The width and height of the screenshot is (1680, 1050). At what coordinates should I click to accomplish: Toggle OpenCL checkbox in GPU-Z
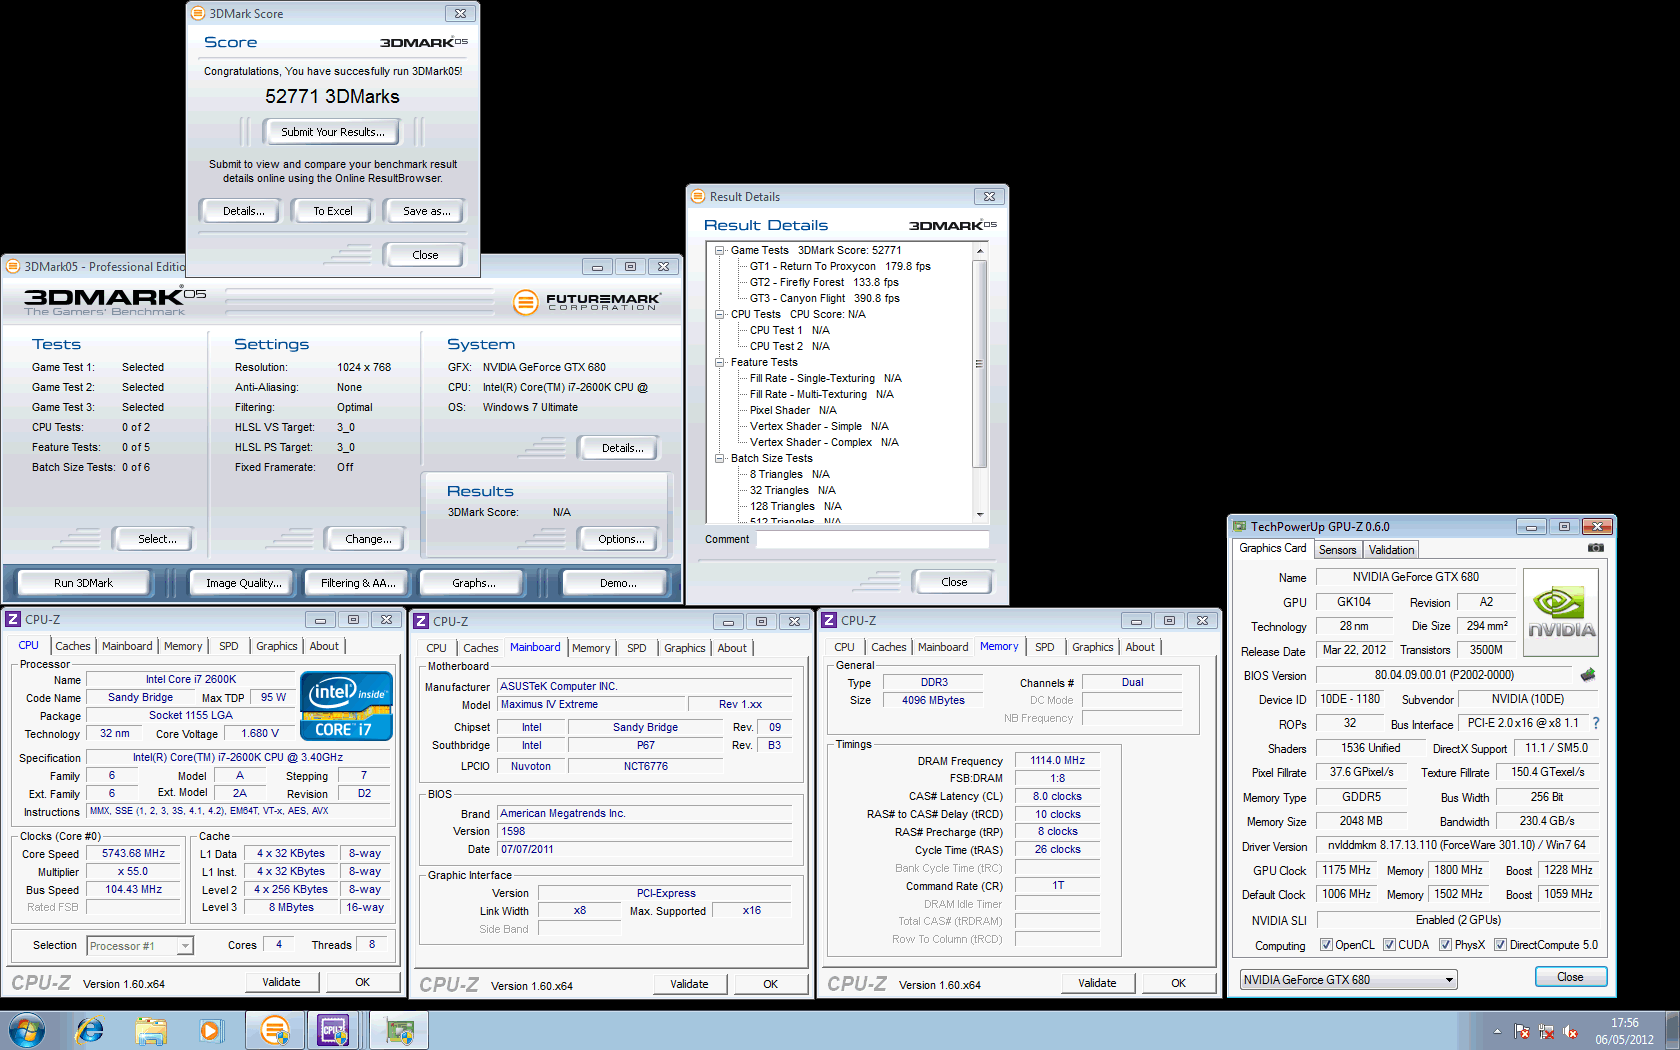pyautogui.click(x=1326, y=945)
